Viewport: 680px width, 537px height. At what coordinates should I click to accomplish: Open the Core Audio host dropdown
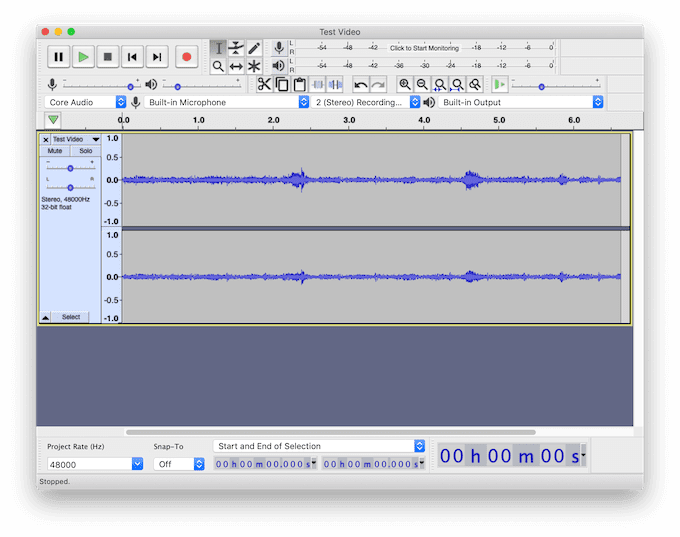86,102
